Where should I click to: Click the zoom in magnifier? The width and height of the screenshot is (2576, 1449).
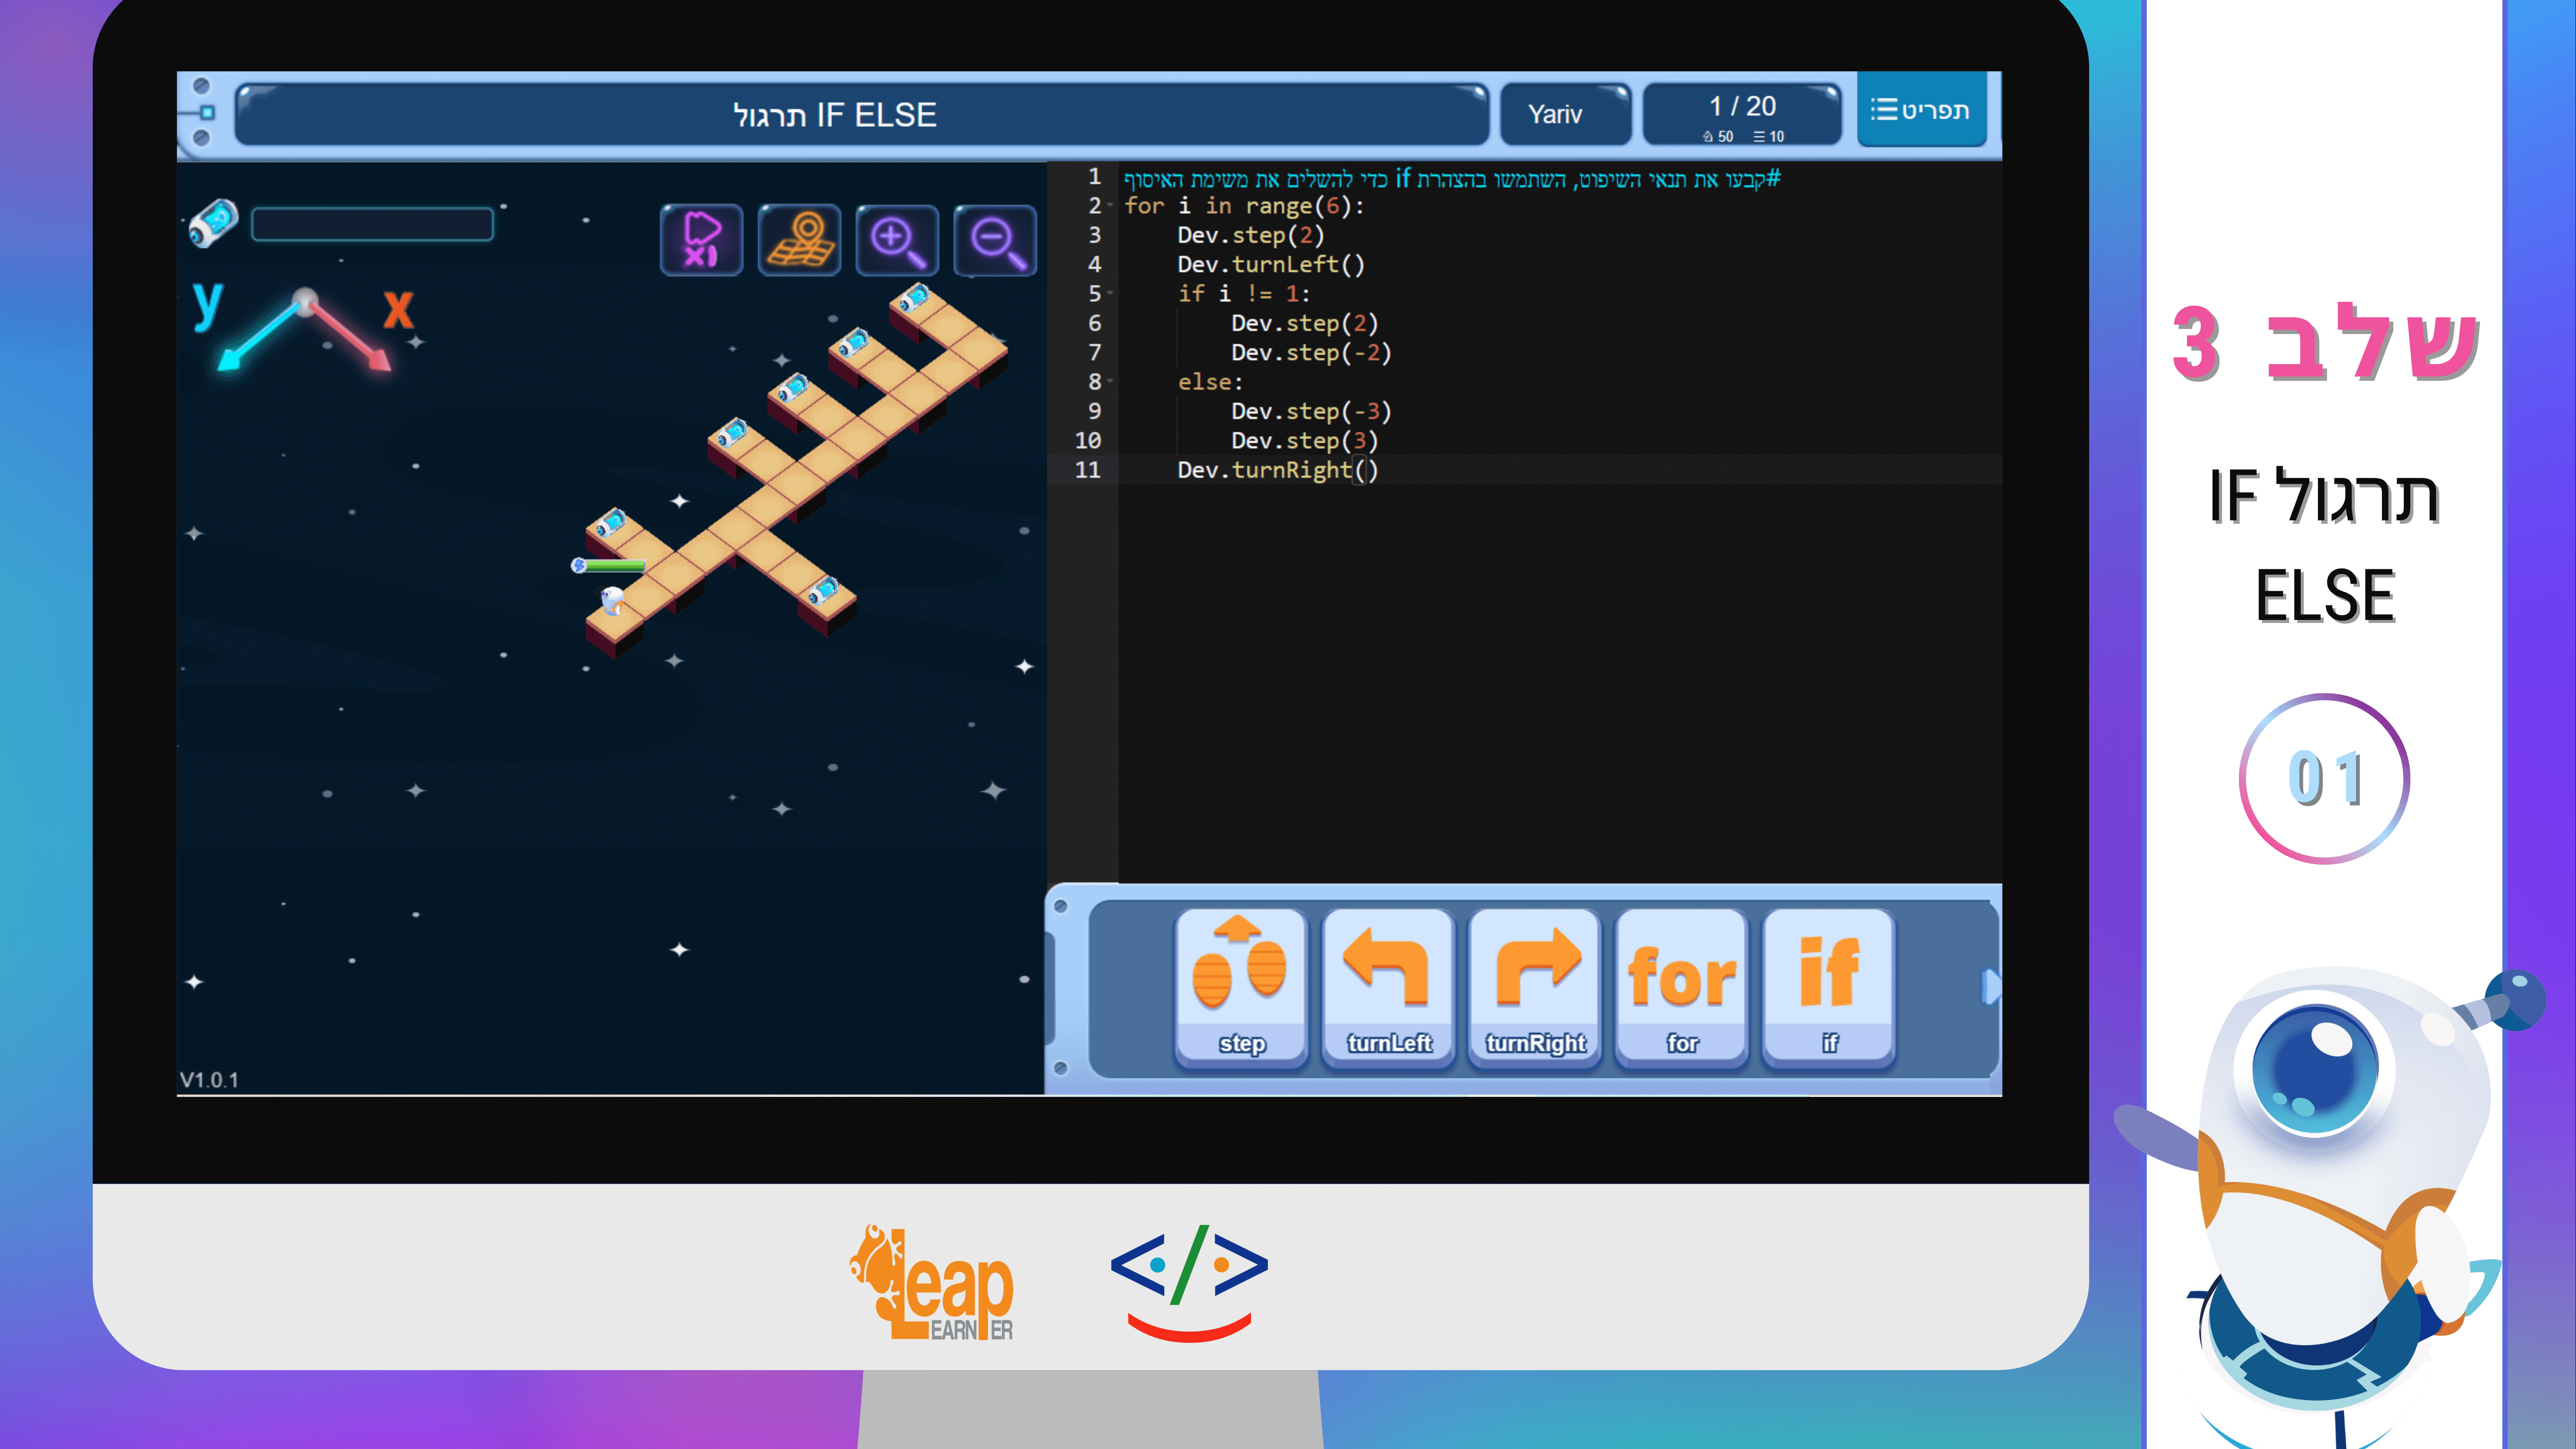tap(897, 240)
